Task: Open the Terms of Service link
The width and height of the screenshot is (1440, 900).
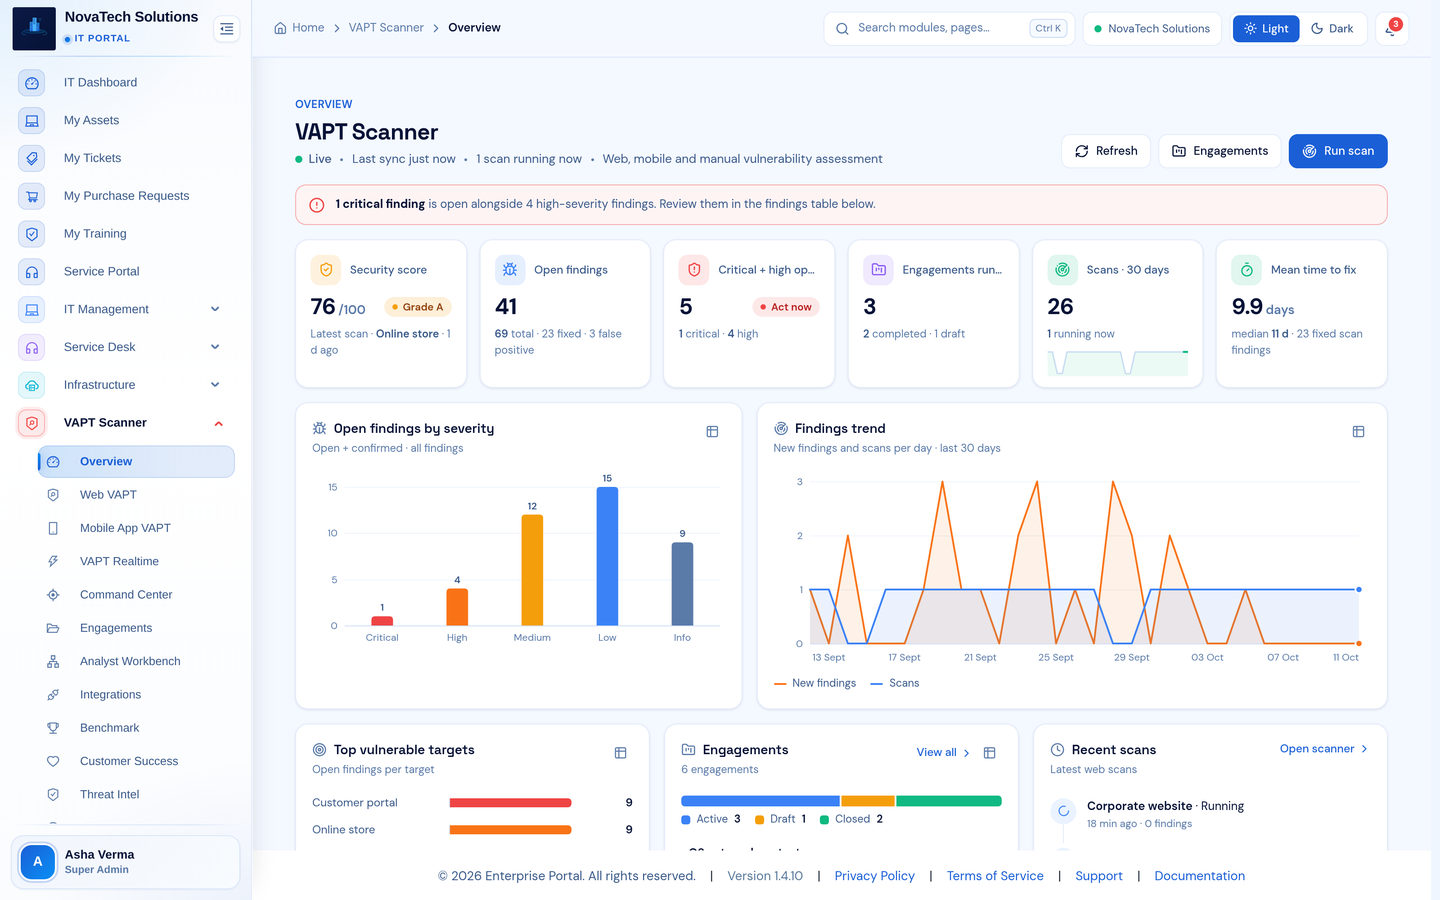Action: pyautogui.click(x=995, y=876)
